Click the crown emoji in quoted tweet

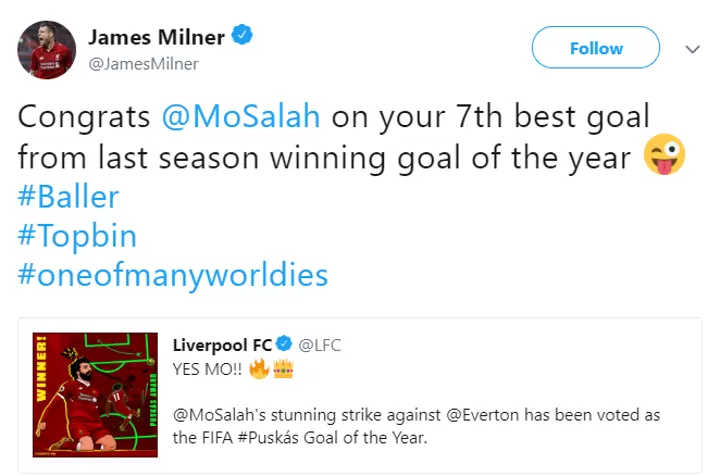283,369
